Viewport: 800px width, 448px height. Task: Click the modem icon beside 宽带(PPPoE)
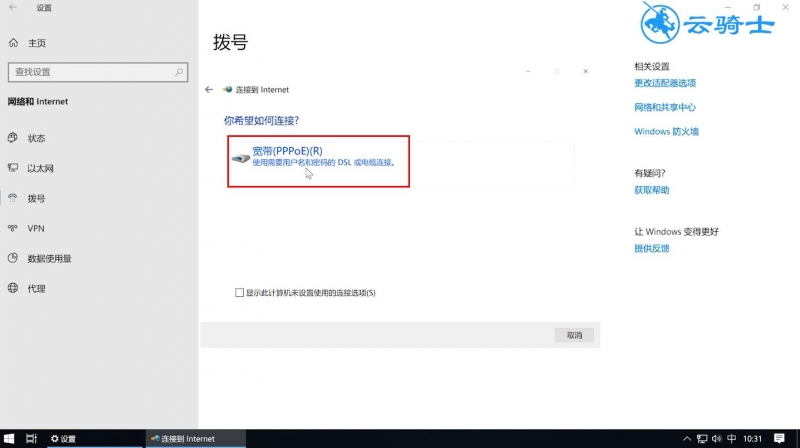pyautogui.click(x=240, y=158)
